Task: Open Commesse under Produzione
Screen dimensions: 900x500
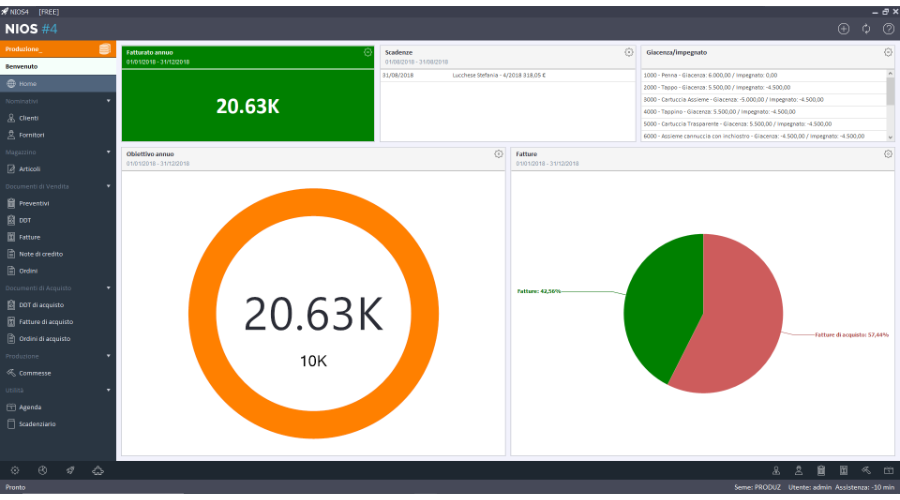Action: coord(34,373)
